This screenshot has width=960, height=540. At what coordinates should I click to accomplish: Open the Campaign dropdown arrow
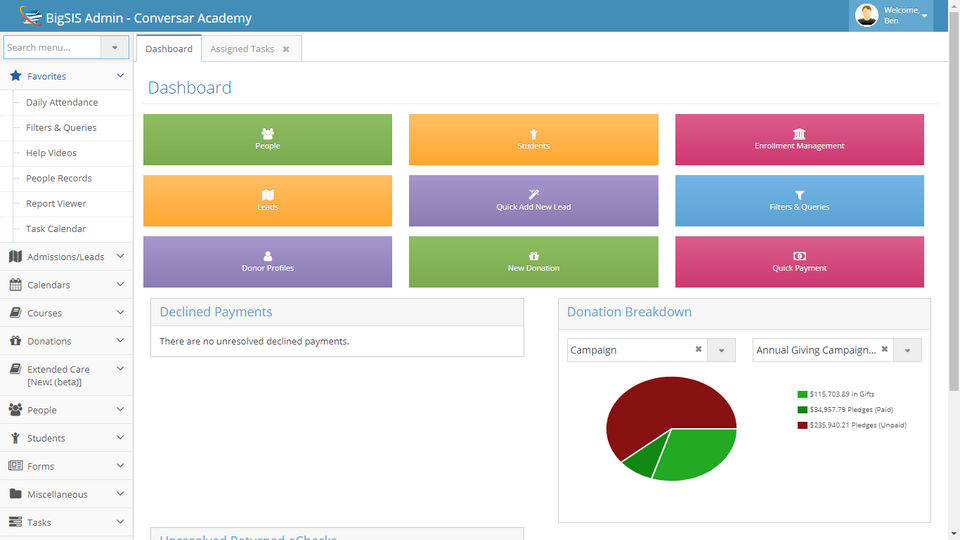(x=721, y=350)
